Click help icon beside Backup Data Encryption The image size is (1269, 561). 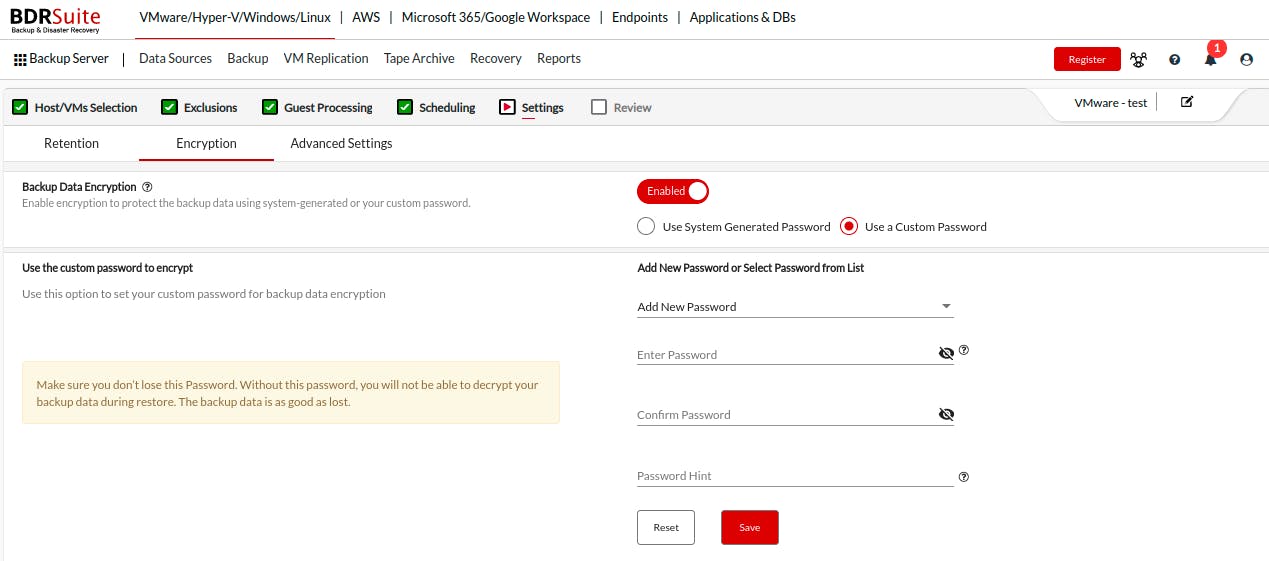pos(147,187)
